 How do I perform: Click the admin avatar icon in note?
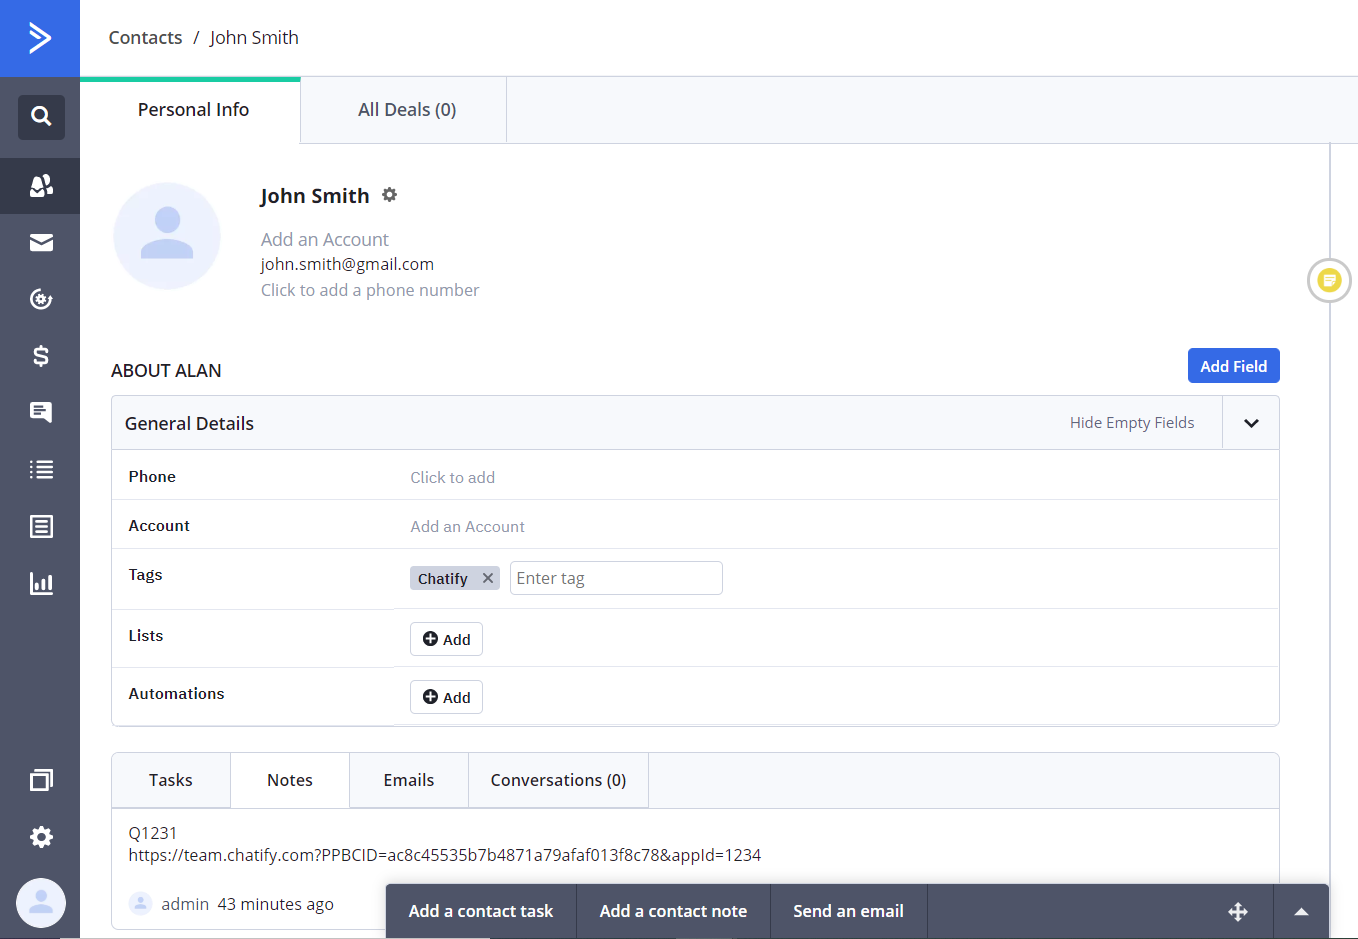141,904
